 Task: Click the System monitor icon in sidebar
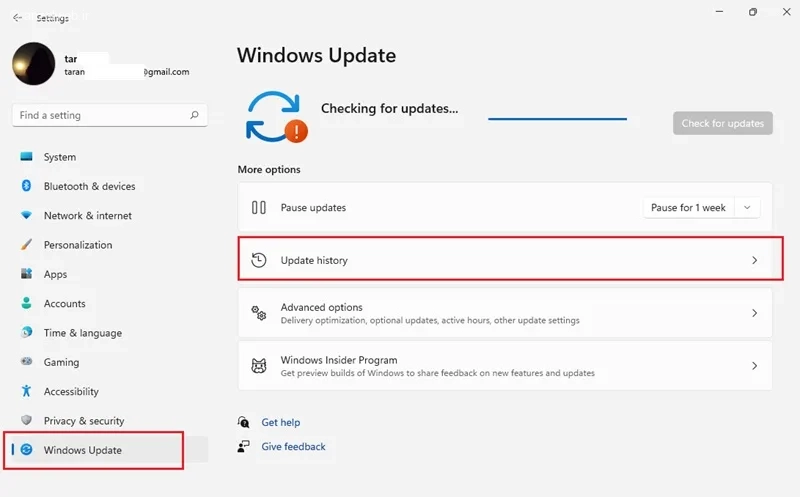26,157
